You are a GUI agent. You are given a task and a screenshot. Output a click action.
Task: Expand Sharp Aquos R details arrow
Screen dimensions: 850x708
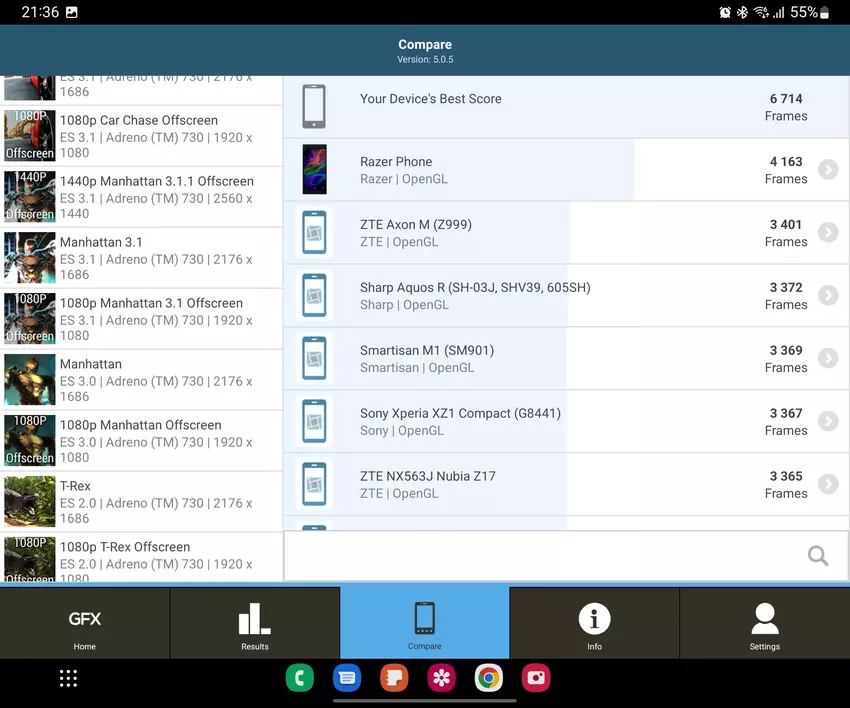tap(827, 296)
